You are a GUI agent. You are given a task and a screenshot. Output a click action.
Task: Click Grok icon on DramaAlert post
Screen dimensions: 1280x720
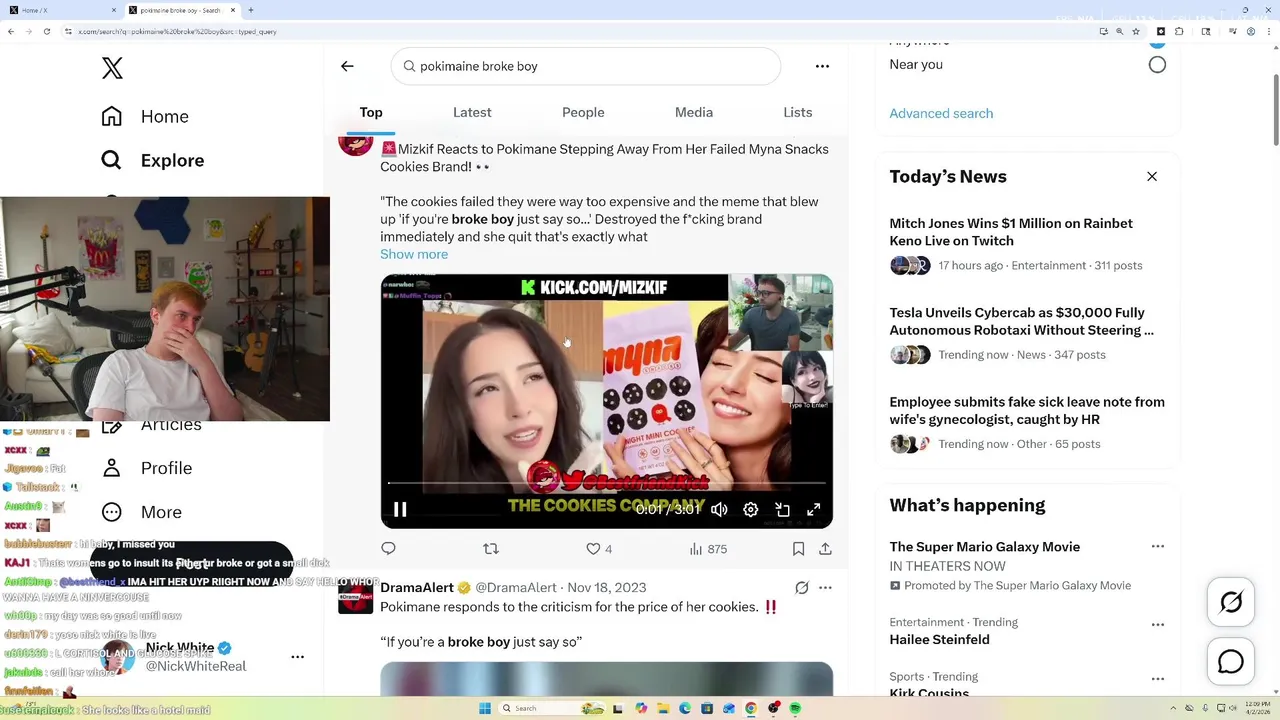801,588
